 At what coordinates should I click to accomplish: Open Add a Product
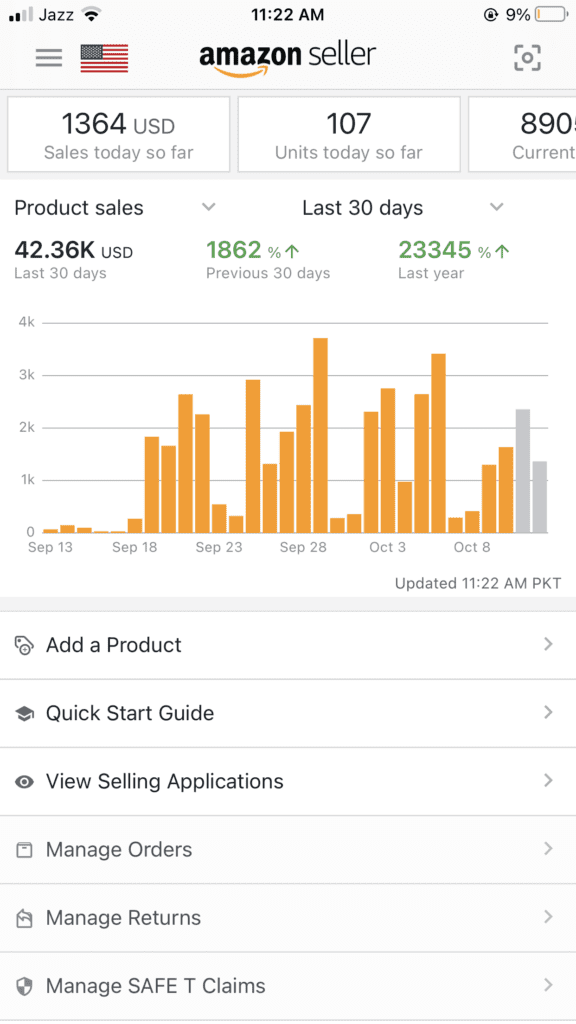[288, 645]
